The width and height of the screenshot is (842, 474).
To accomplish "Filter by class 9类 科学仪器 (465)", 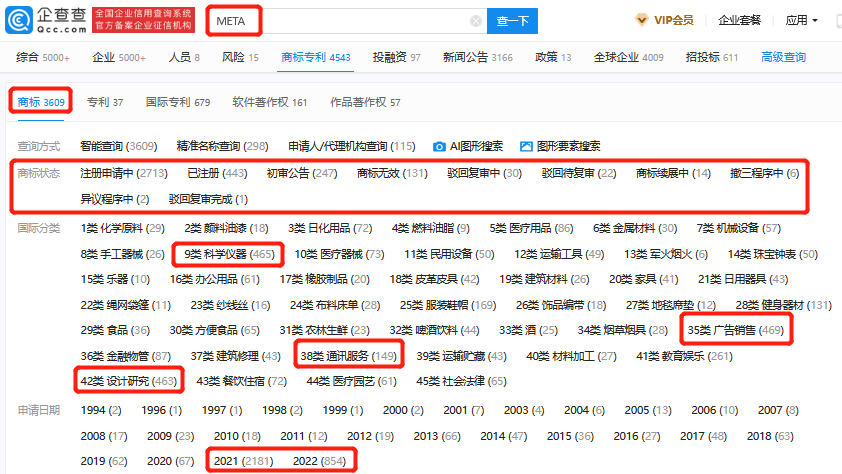I will point(229,254).
